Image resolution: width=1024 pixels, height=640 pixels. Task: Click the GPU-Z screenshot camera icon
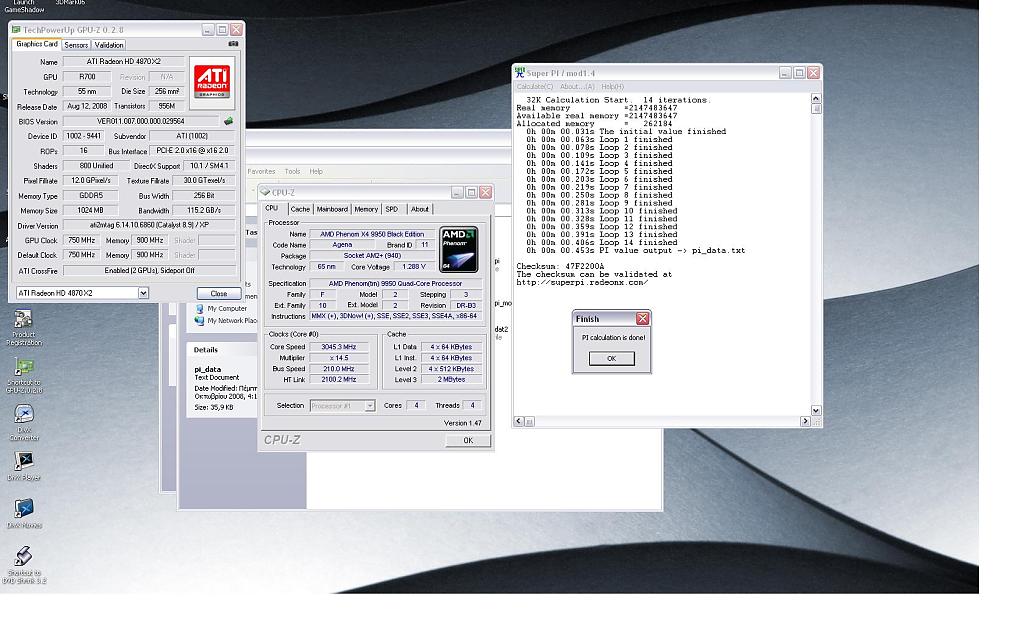tap(233, 44)
